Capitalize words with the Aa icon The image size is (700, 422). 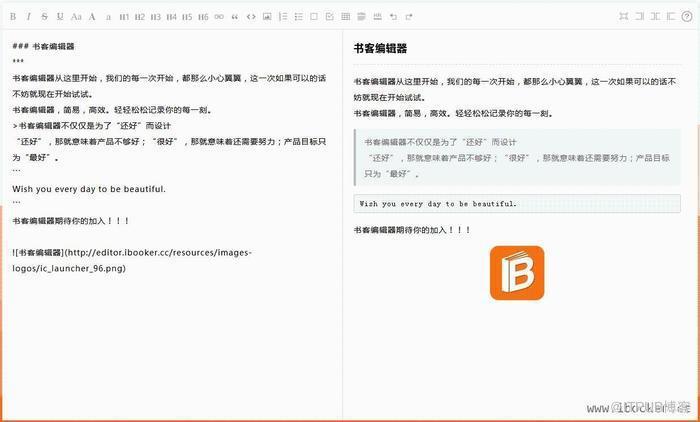[76, 17]
